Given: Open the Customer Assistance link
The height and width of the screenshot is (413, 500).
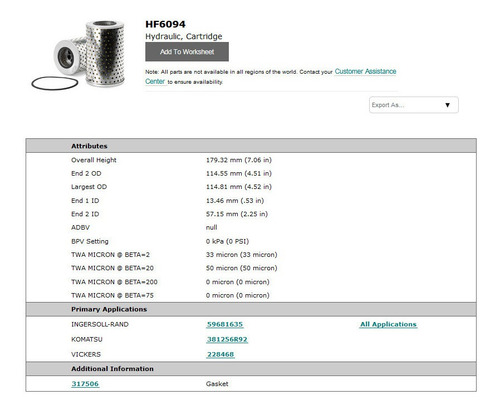Looking at the screenshot, I should [x=365, y=71].
